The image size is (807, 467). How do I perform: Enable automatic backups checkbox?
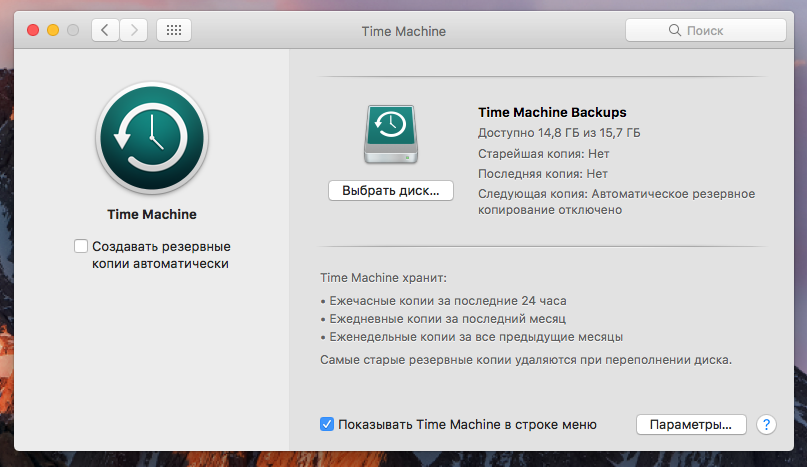pos(81,246)
